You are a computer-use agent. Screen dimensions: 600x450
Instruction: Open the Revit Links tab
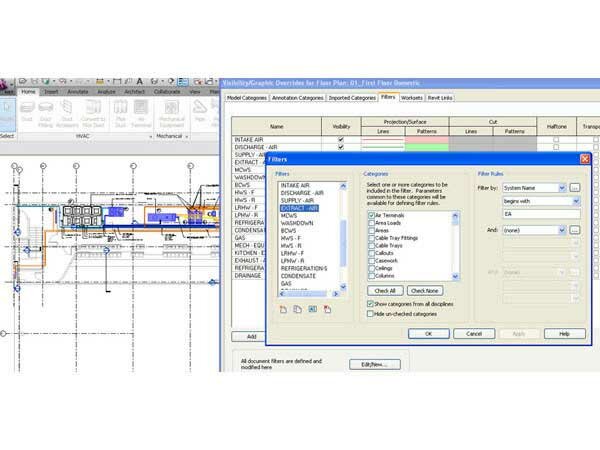coord(440,98)
